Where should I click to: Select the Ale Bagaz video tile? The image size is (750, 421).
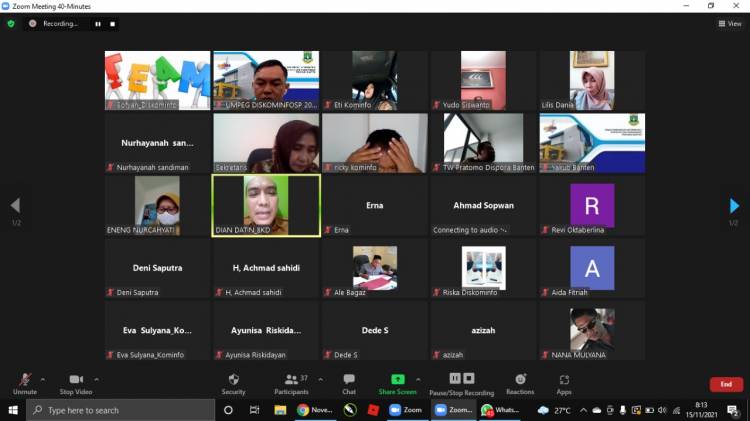[x=375, y=268]
